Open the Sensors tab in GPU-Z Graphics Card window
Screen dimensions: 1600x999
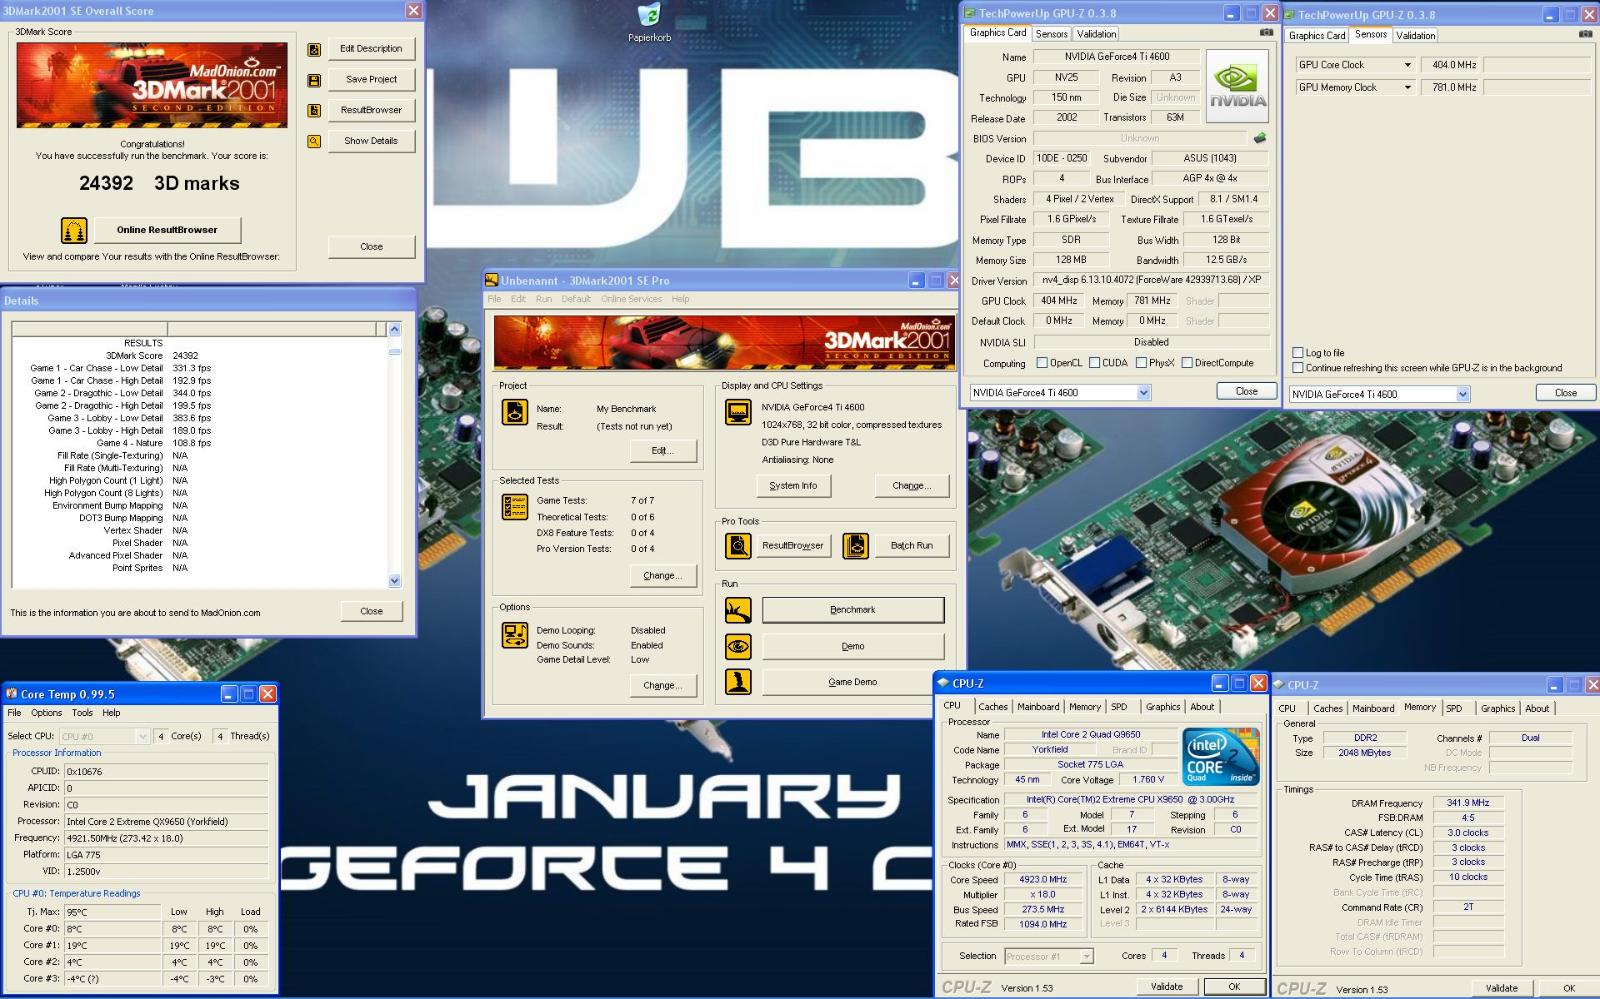pyautogui.click(x=1052, y=34)
